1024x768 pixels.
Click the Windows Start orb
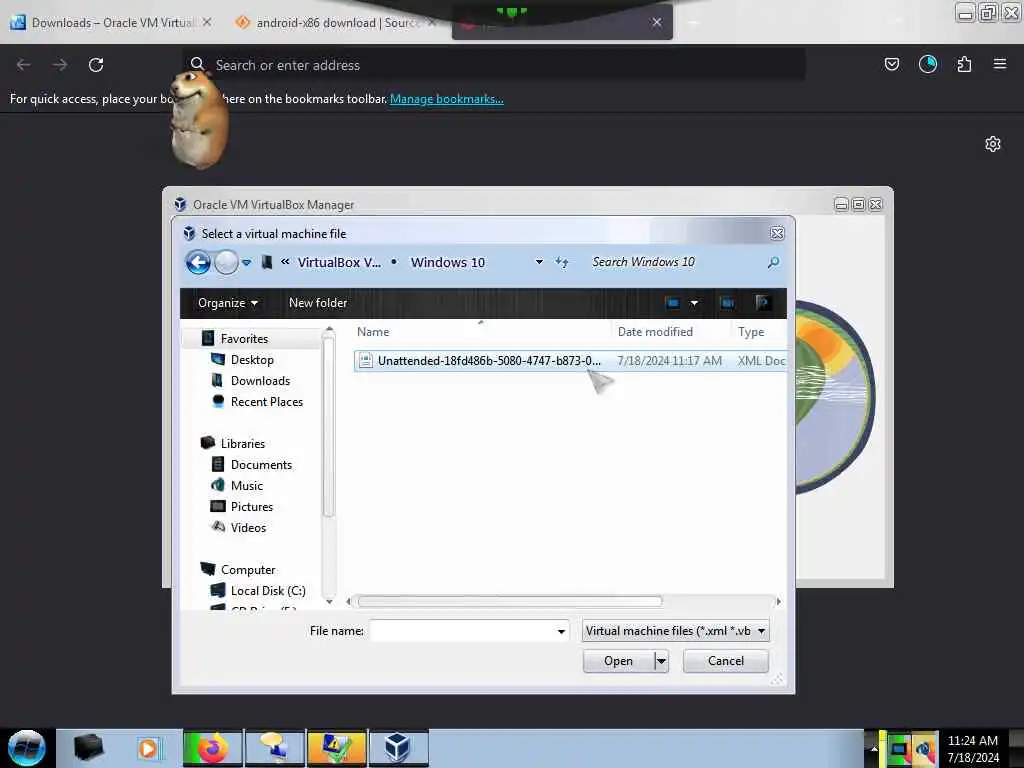point(27,748)
